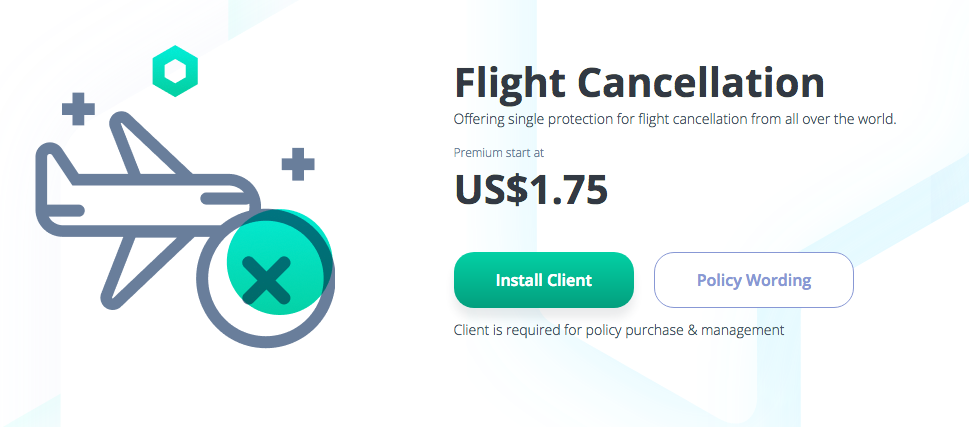Click the flight cancellation protection description text

tap(674, 120)
